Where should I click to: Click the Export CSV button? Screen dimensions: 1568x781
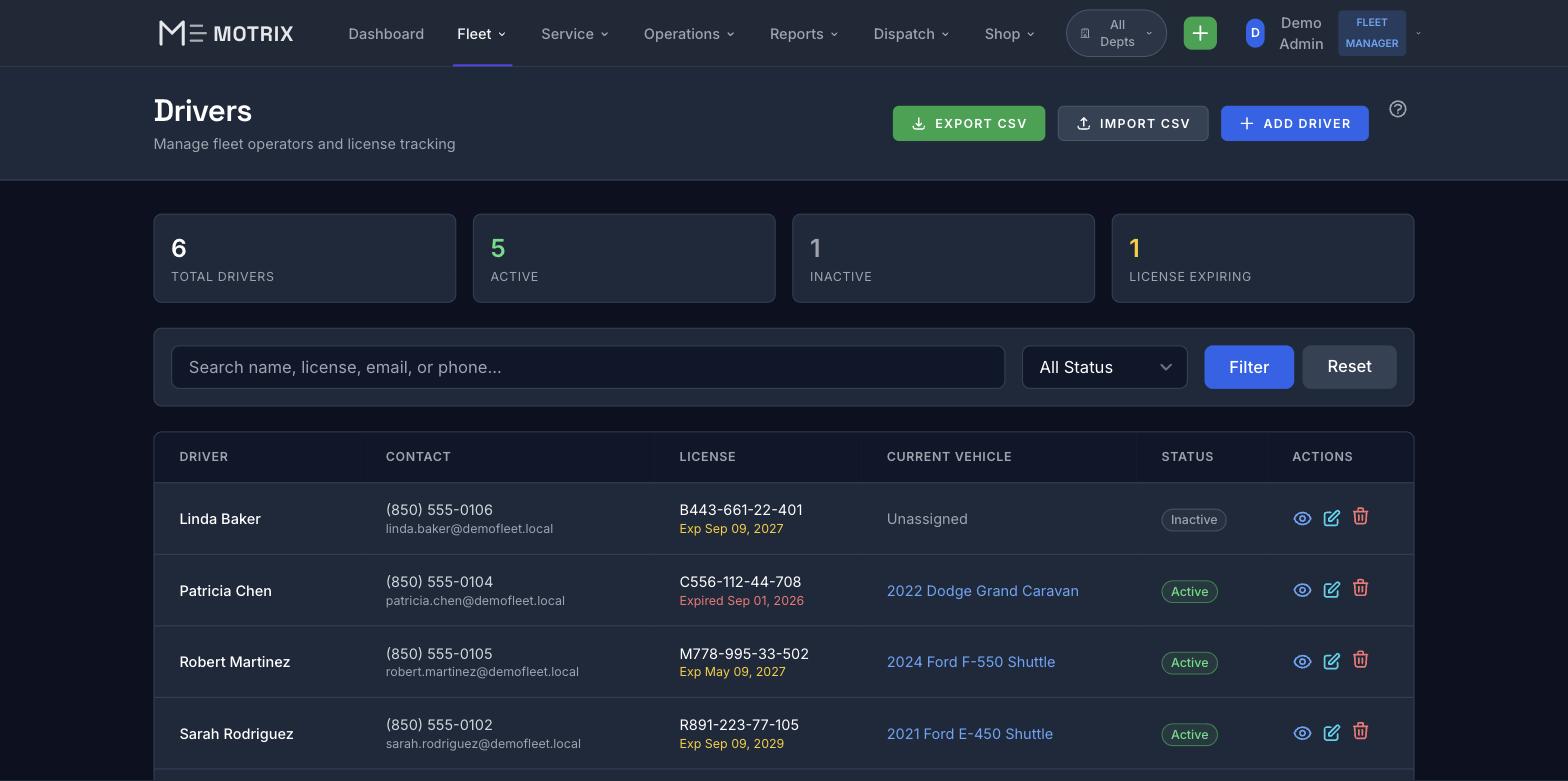pyautogui.click(x=969, y=124)
